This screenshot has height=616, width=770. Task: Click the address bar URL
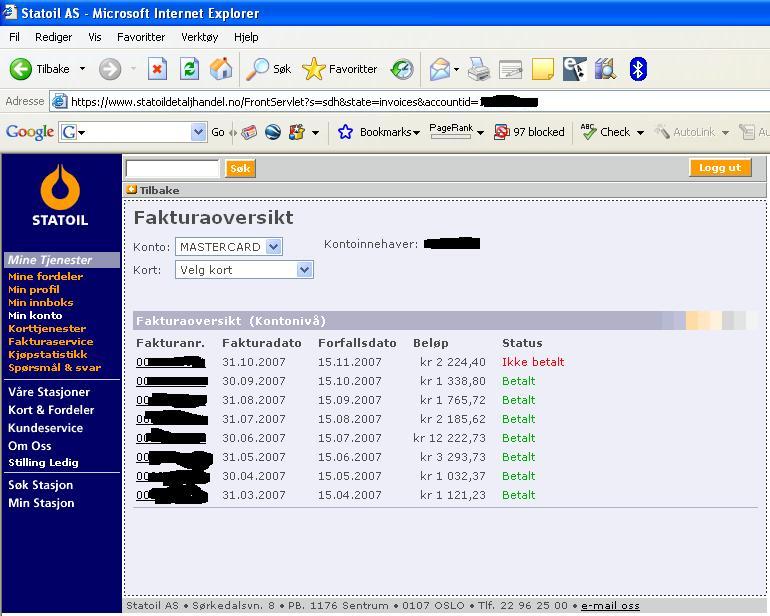coord(304,102)
